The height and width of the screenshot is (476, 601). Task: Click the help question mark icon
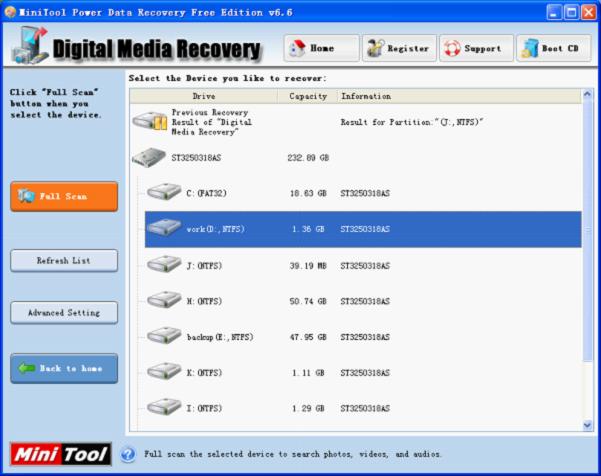pos(128,455)
